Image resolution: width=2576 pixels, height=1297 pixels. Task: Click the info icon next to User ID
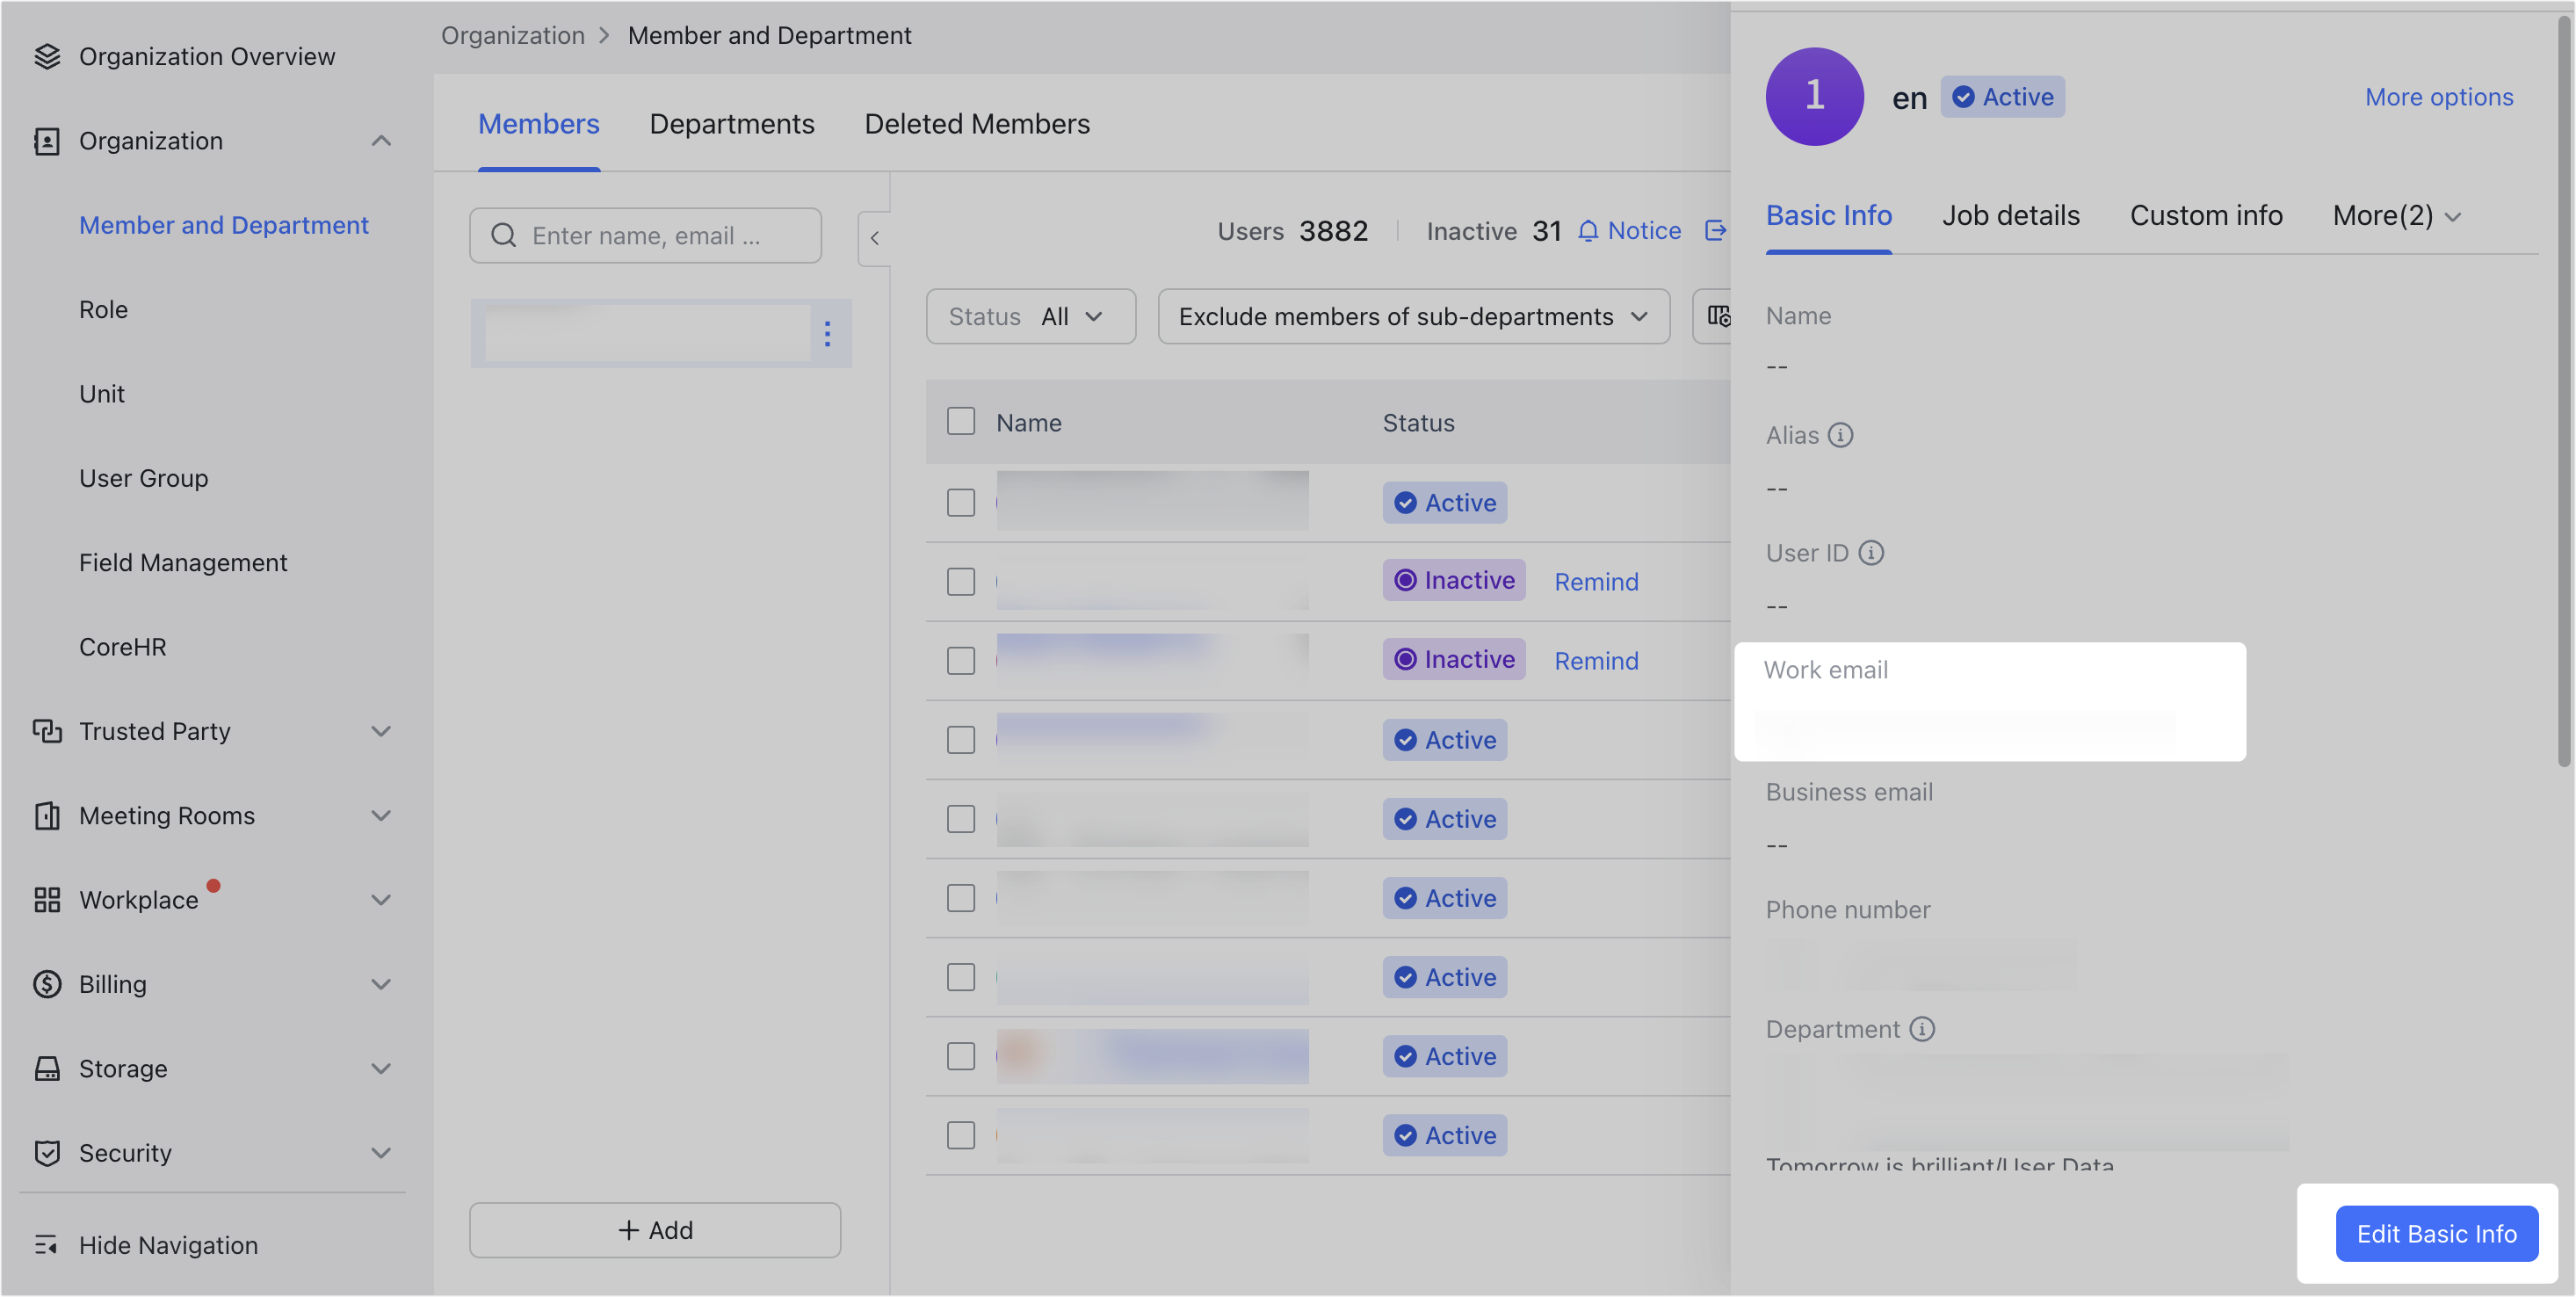coord(1871,552)
